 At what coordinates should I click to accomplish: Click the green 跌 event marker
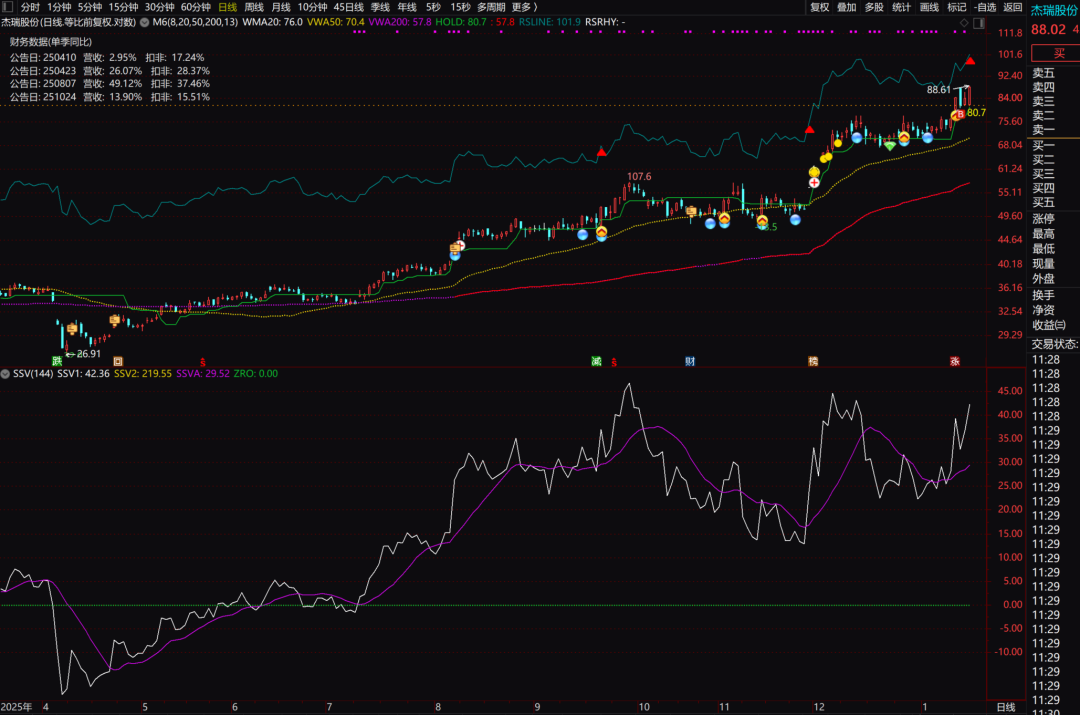pyautogui.click(x=56, y=361)
